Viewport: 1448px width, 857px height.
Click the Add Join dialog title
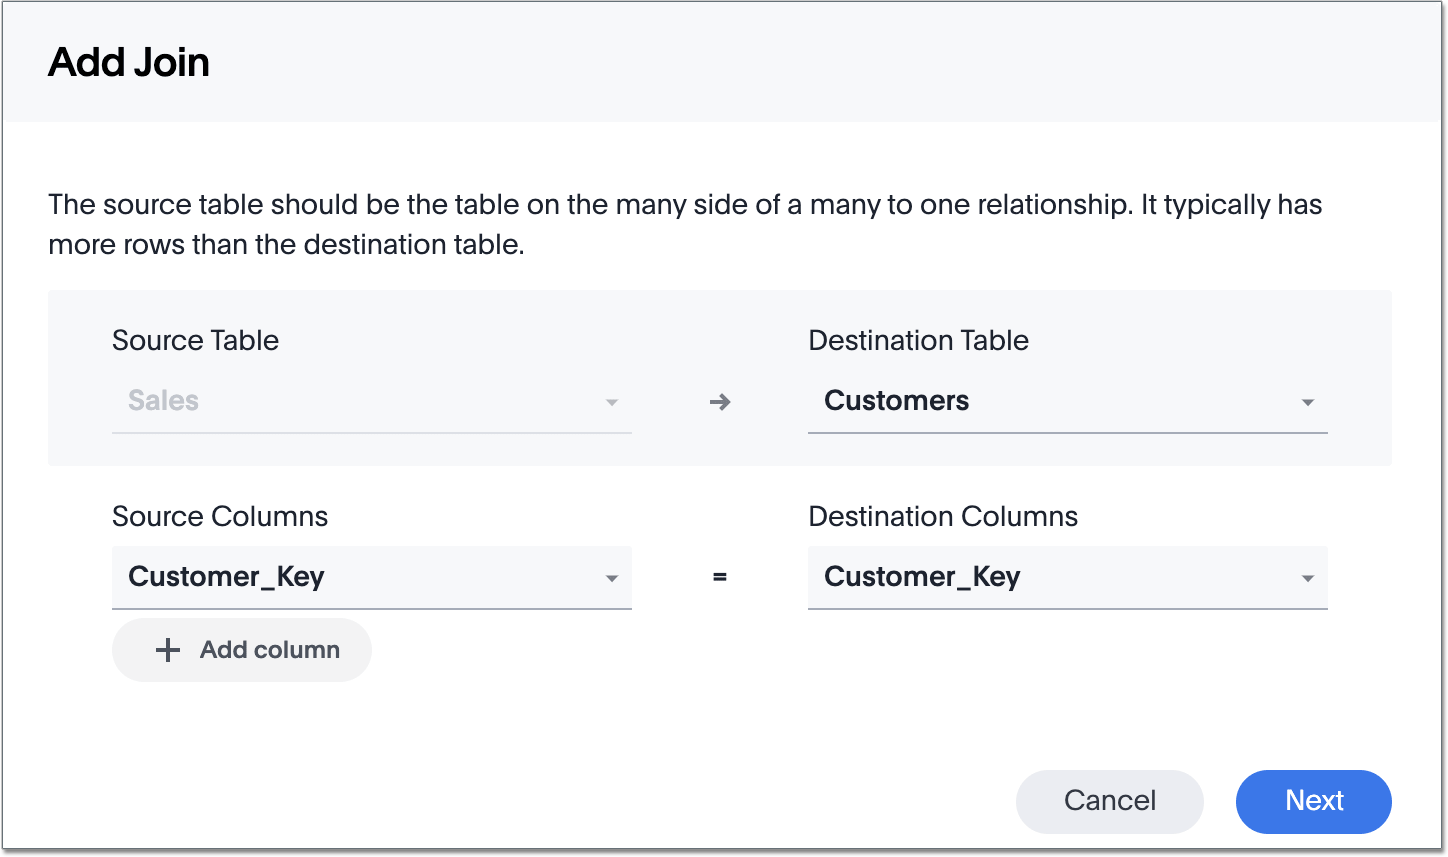[129, 63]
